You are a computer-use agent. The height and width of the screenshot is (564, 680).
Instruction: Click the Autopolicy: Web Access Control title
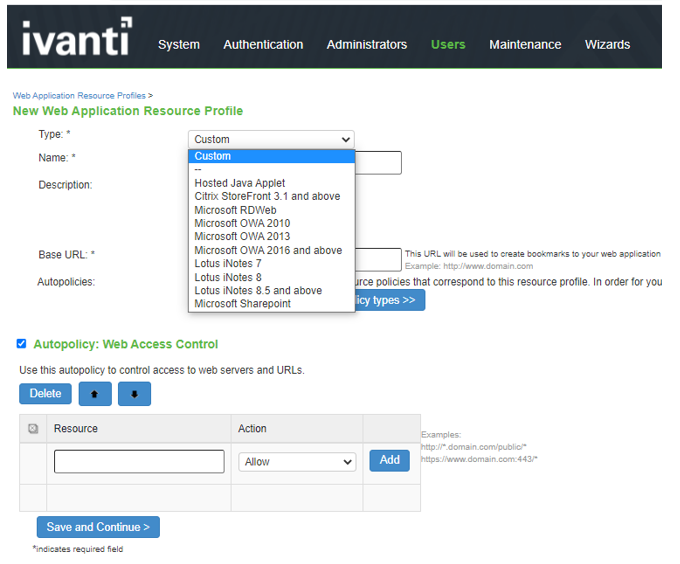[126, 344]
